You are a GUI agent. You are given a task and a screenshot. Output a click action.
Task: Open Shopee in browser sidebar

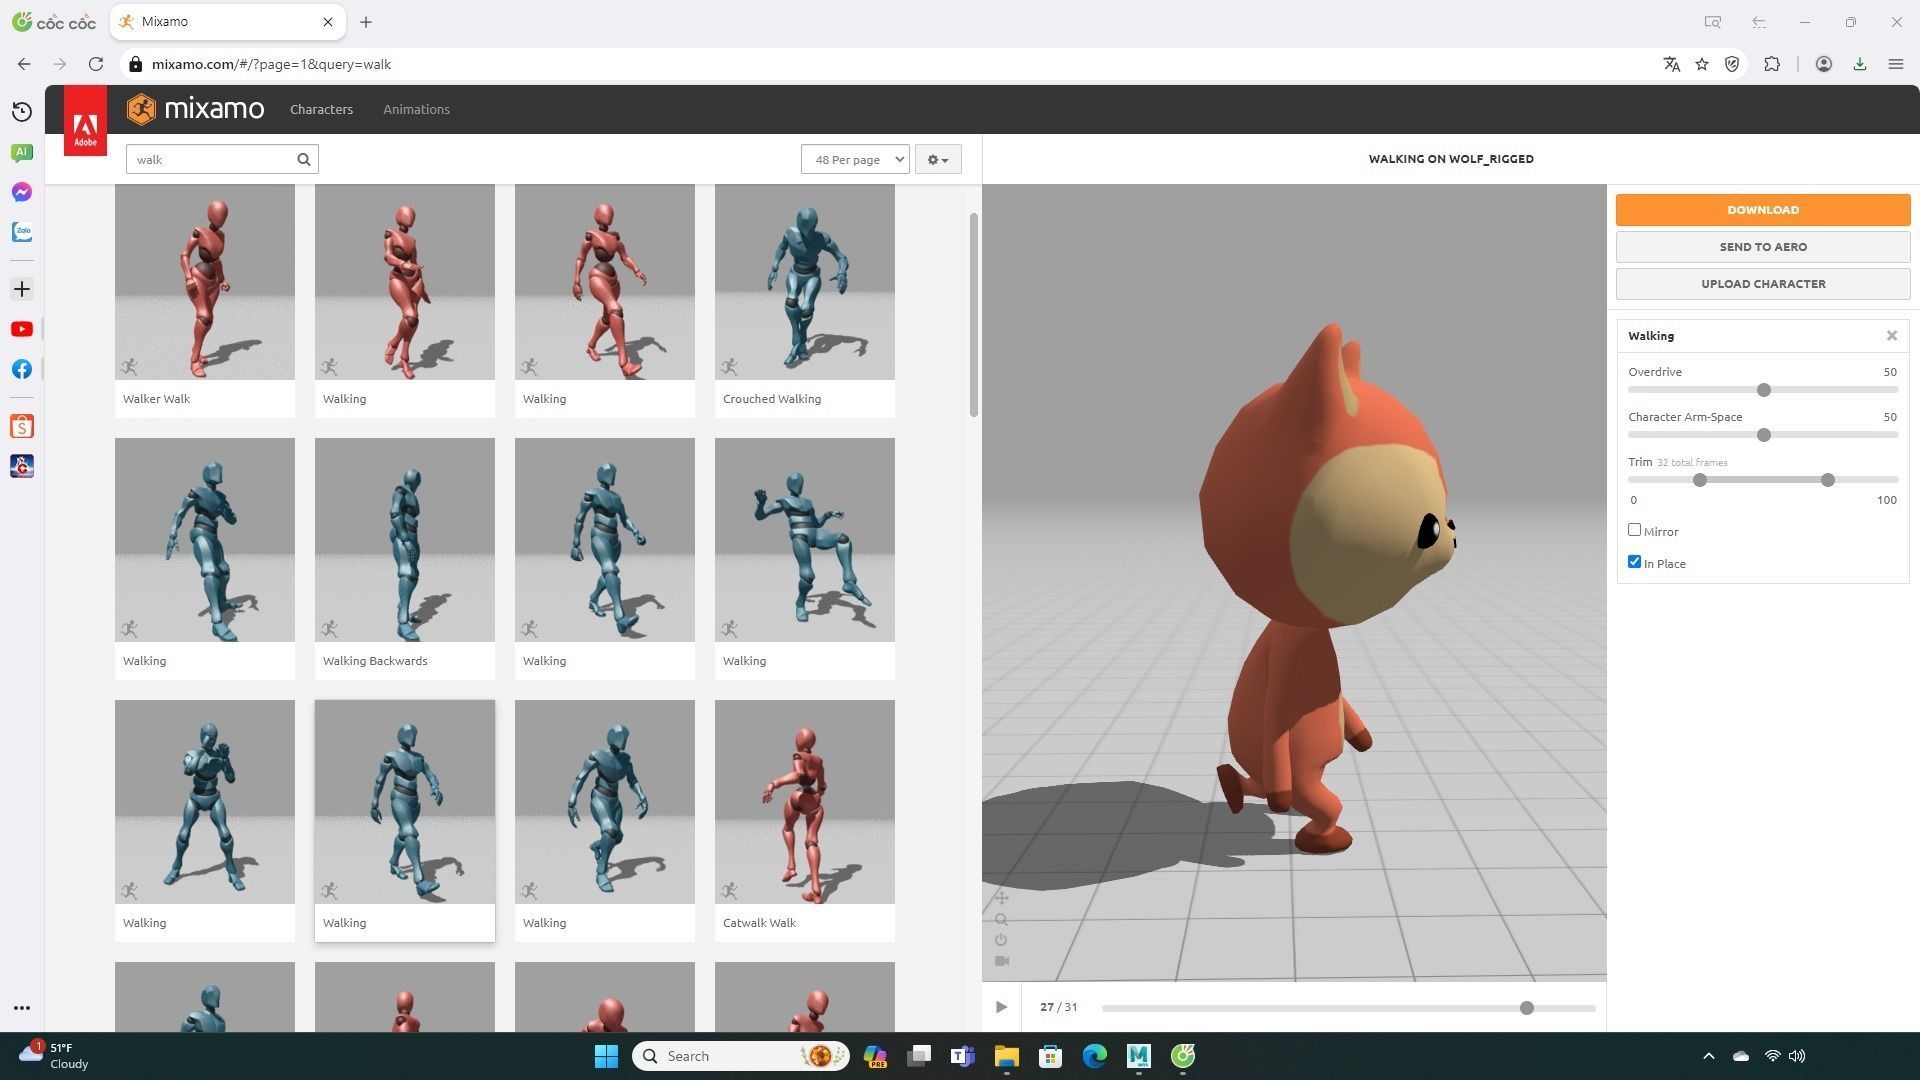pos(22,427)
